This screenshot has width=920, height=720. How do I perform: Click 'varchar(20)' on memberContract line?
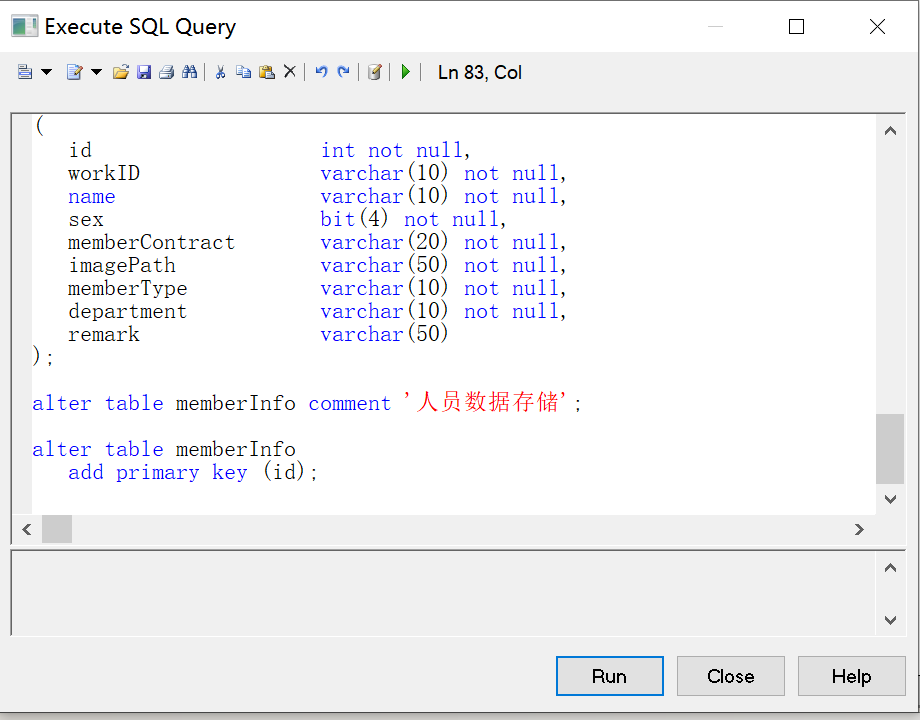point(384,242)
